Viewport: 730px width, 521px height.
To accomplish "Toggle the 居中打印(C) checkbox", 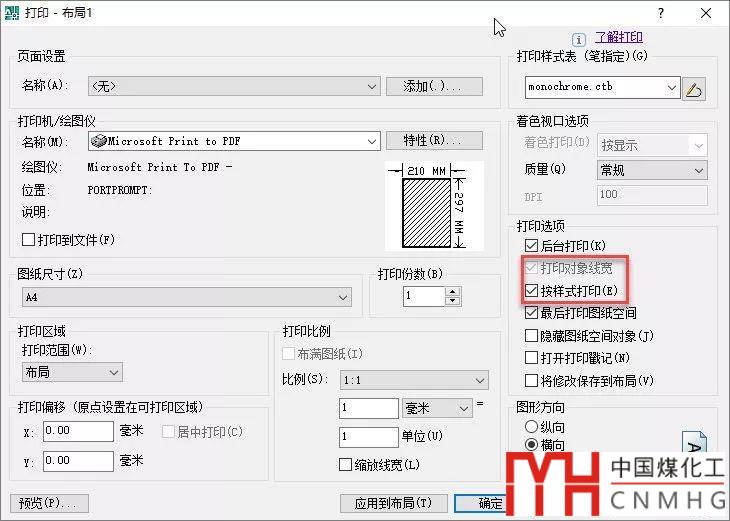I will [x=168, y=432].
